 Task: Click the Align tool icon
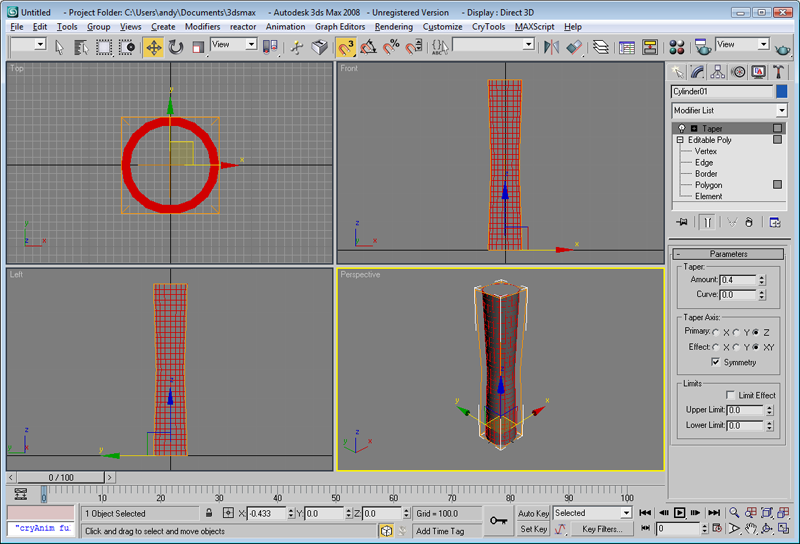(574, 47)
